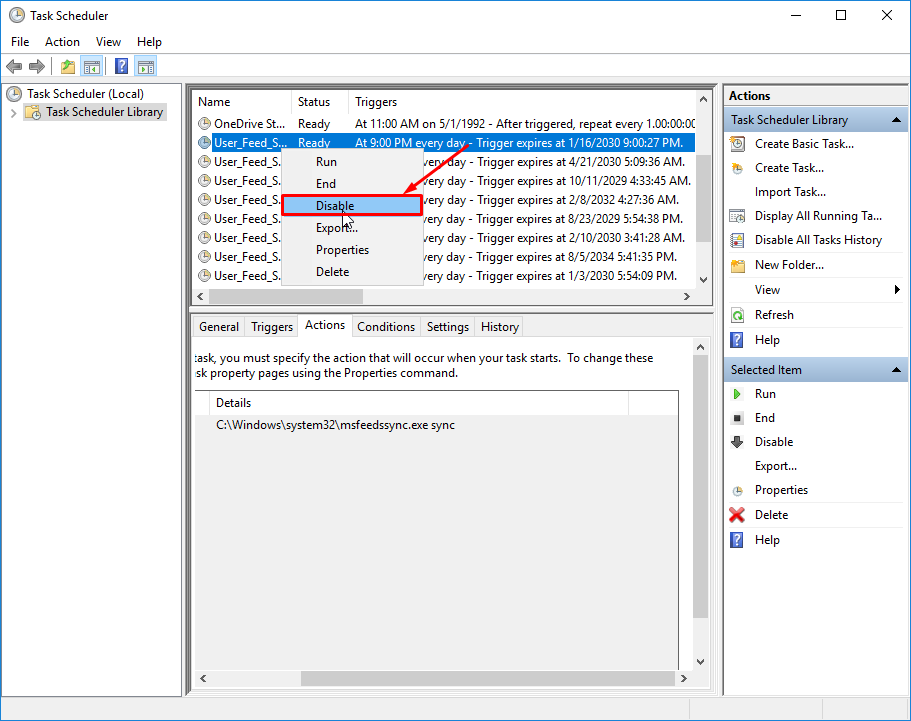The height and width of the screenshot is (721, 911).
Task: Expand the Task Scheduler Library tree node
Action: 13,113
